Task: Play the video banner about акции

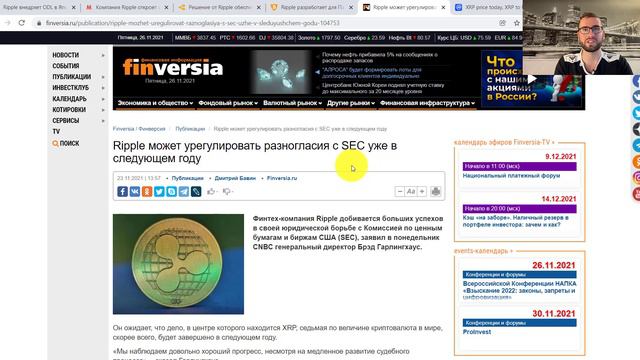Action: [532, 79]
